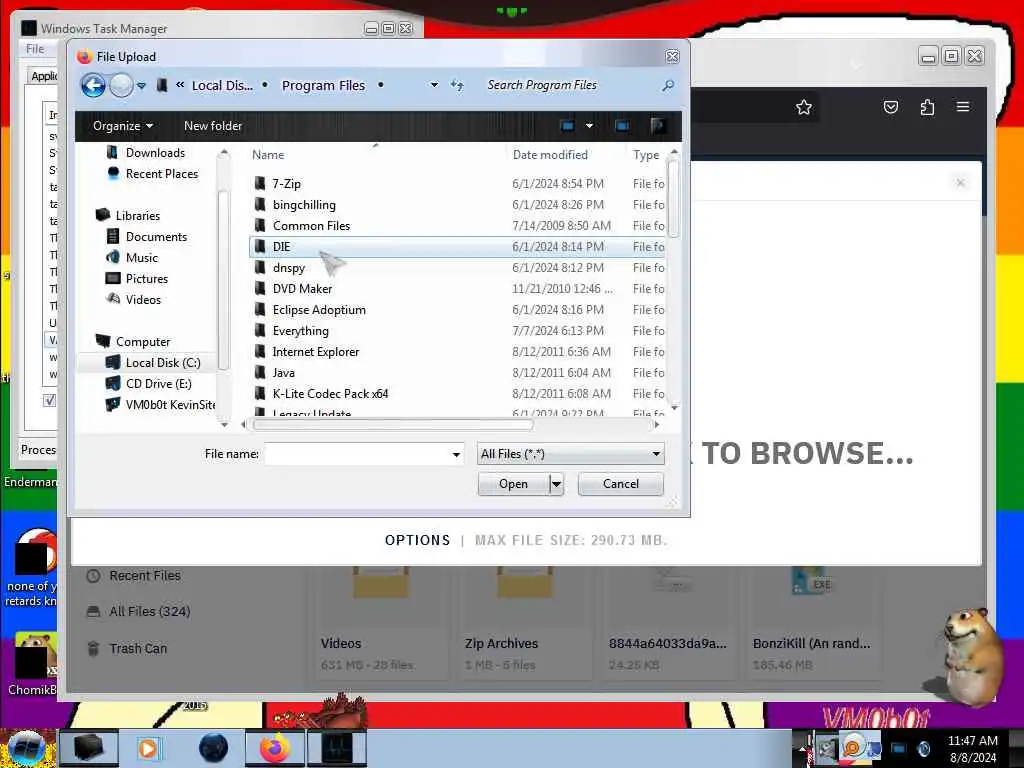Viewport: 1024px width, 768px height.
Task: Click the Firefox taskbar icon
Action: coord(275,748)
